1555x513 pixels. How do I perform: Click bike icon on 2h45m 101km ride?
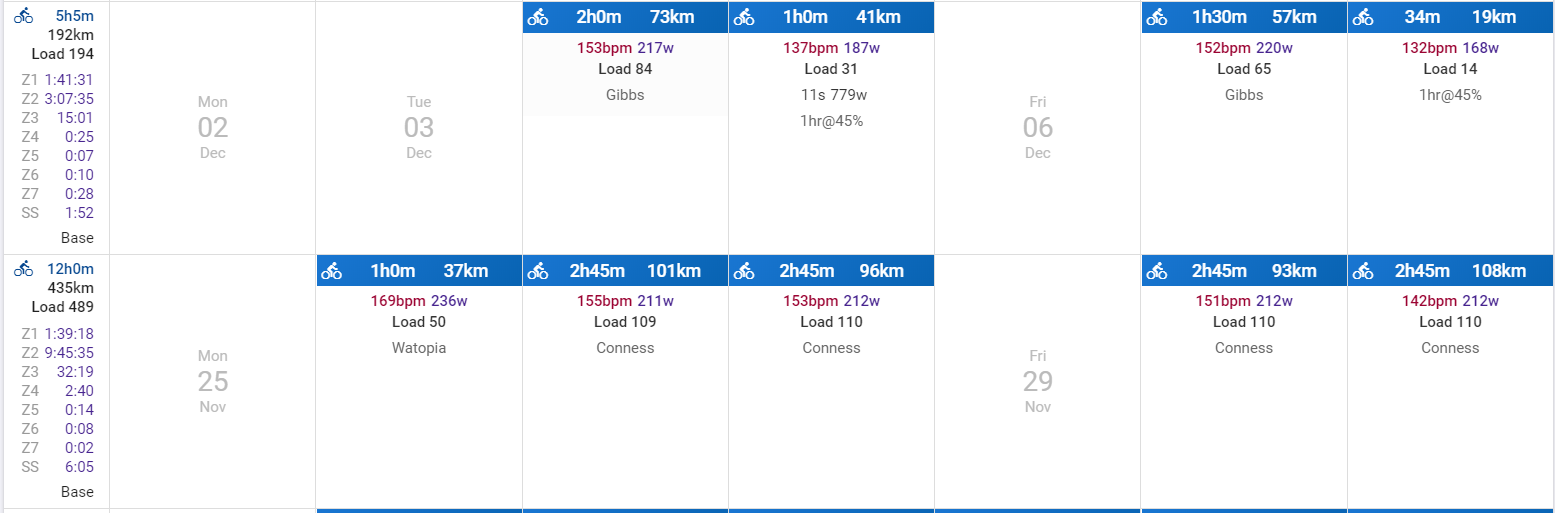(x=538, y=271)
